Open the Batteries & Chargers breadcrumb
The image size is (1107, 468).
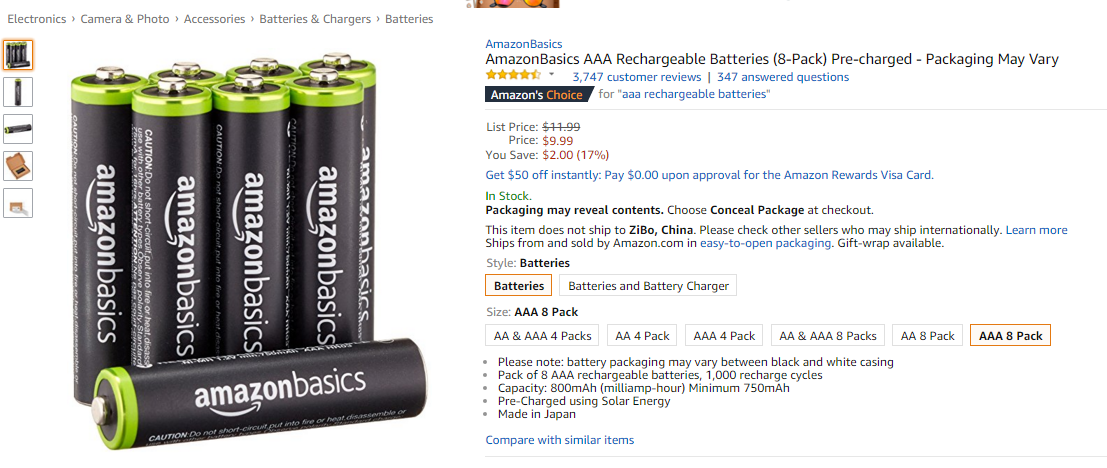(315, 19)
